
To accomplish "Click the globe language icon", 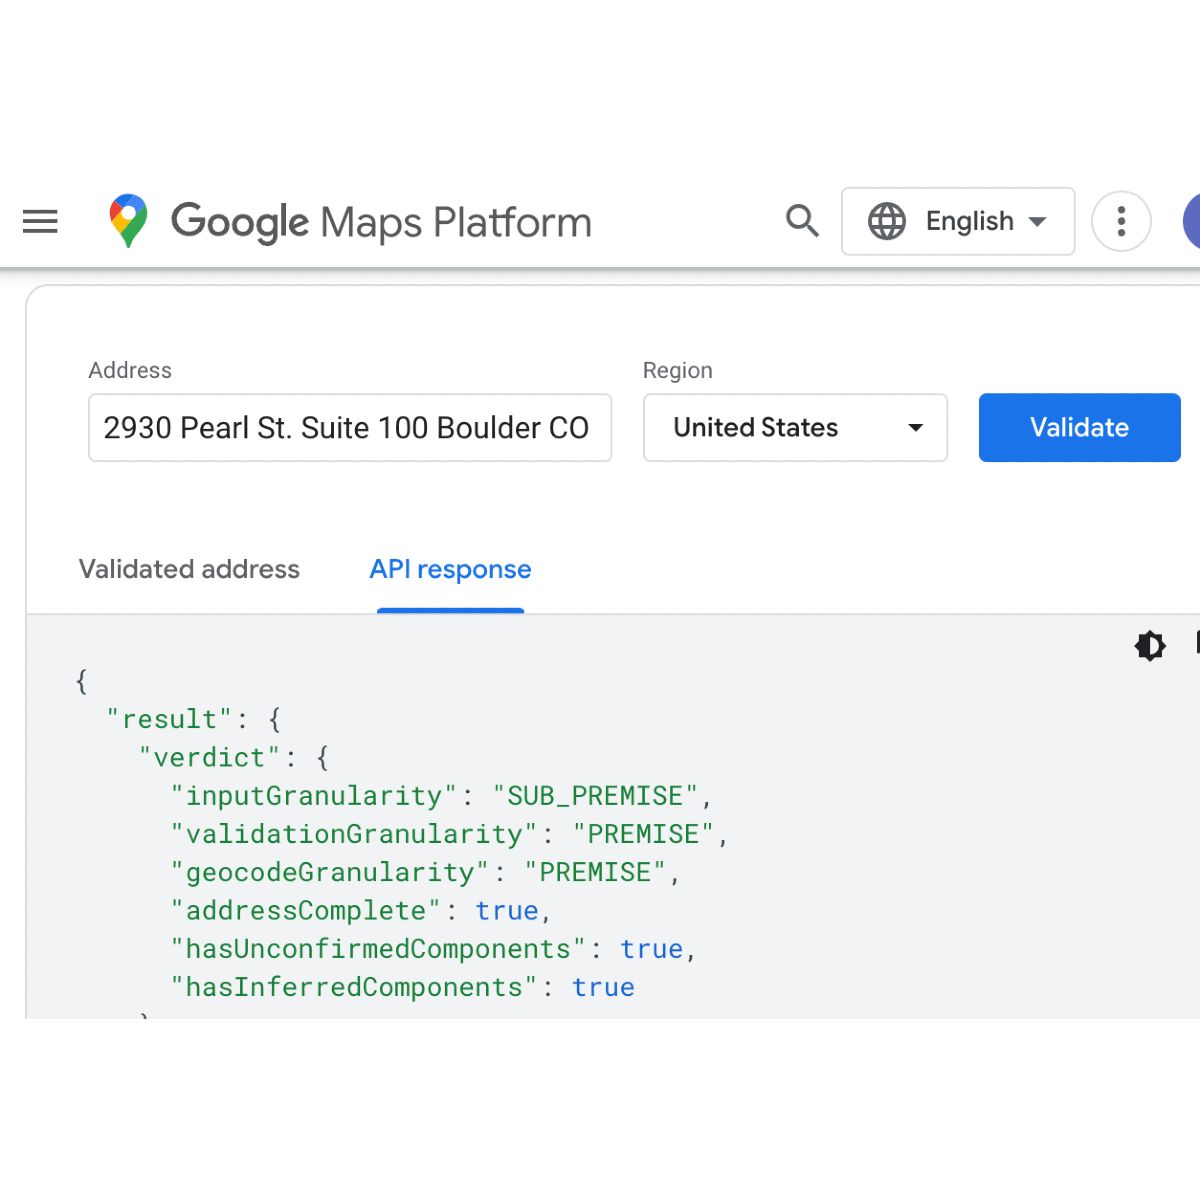I will click(x=886, y=221).
